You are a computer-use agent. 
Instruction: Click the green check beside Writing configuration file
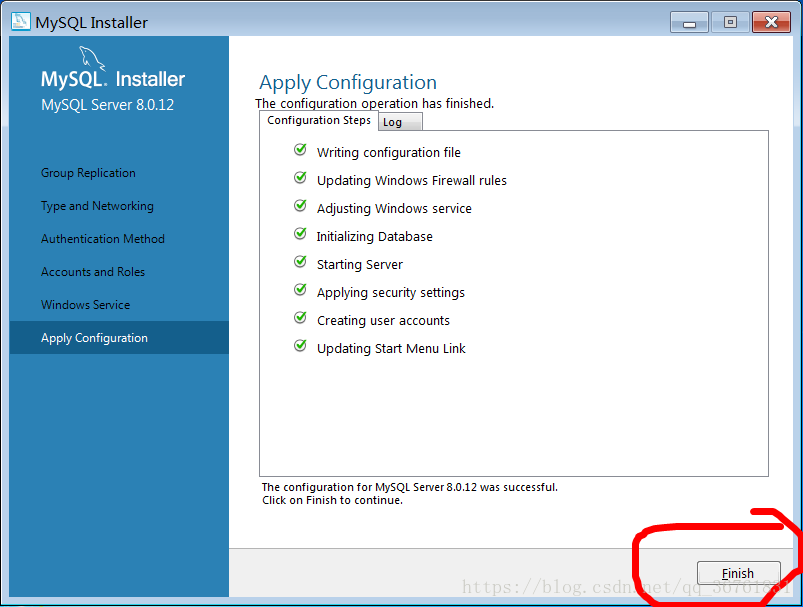[301, 150]
